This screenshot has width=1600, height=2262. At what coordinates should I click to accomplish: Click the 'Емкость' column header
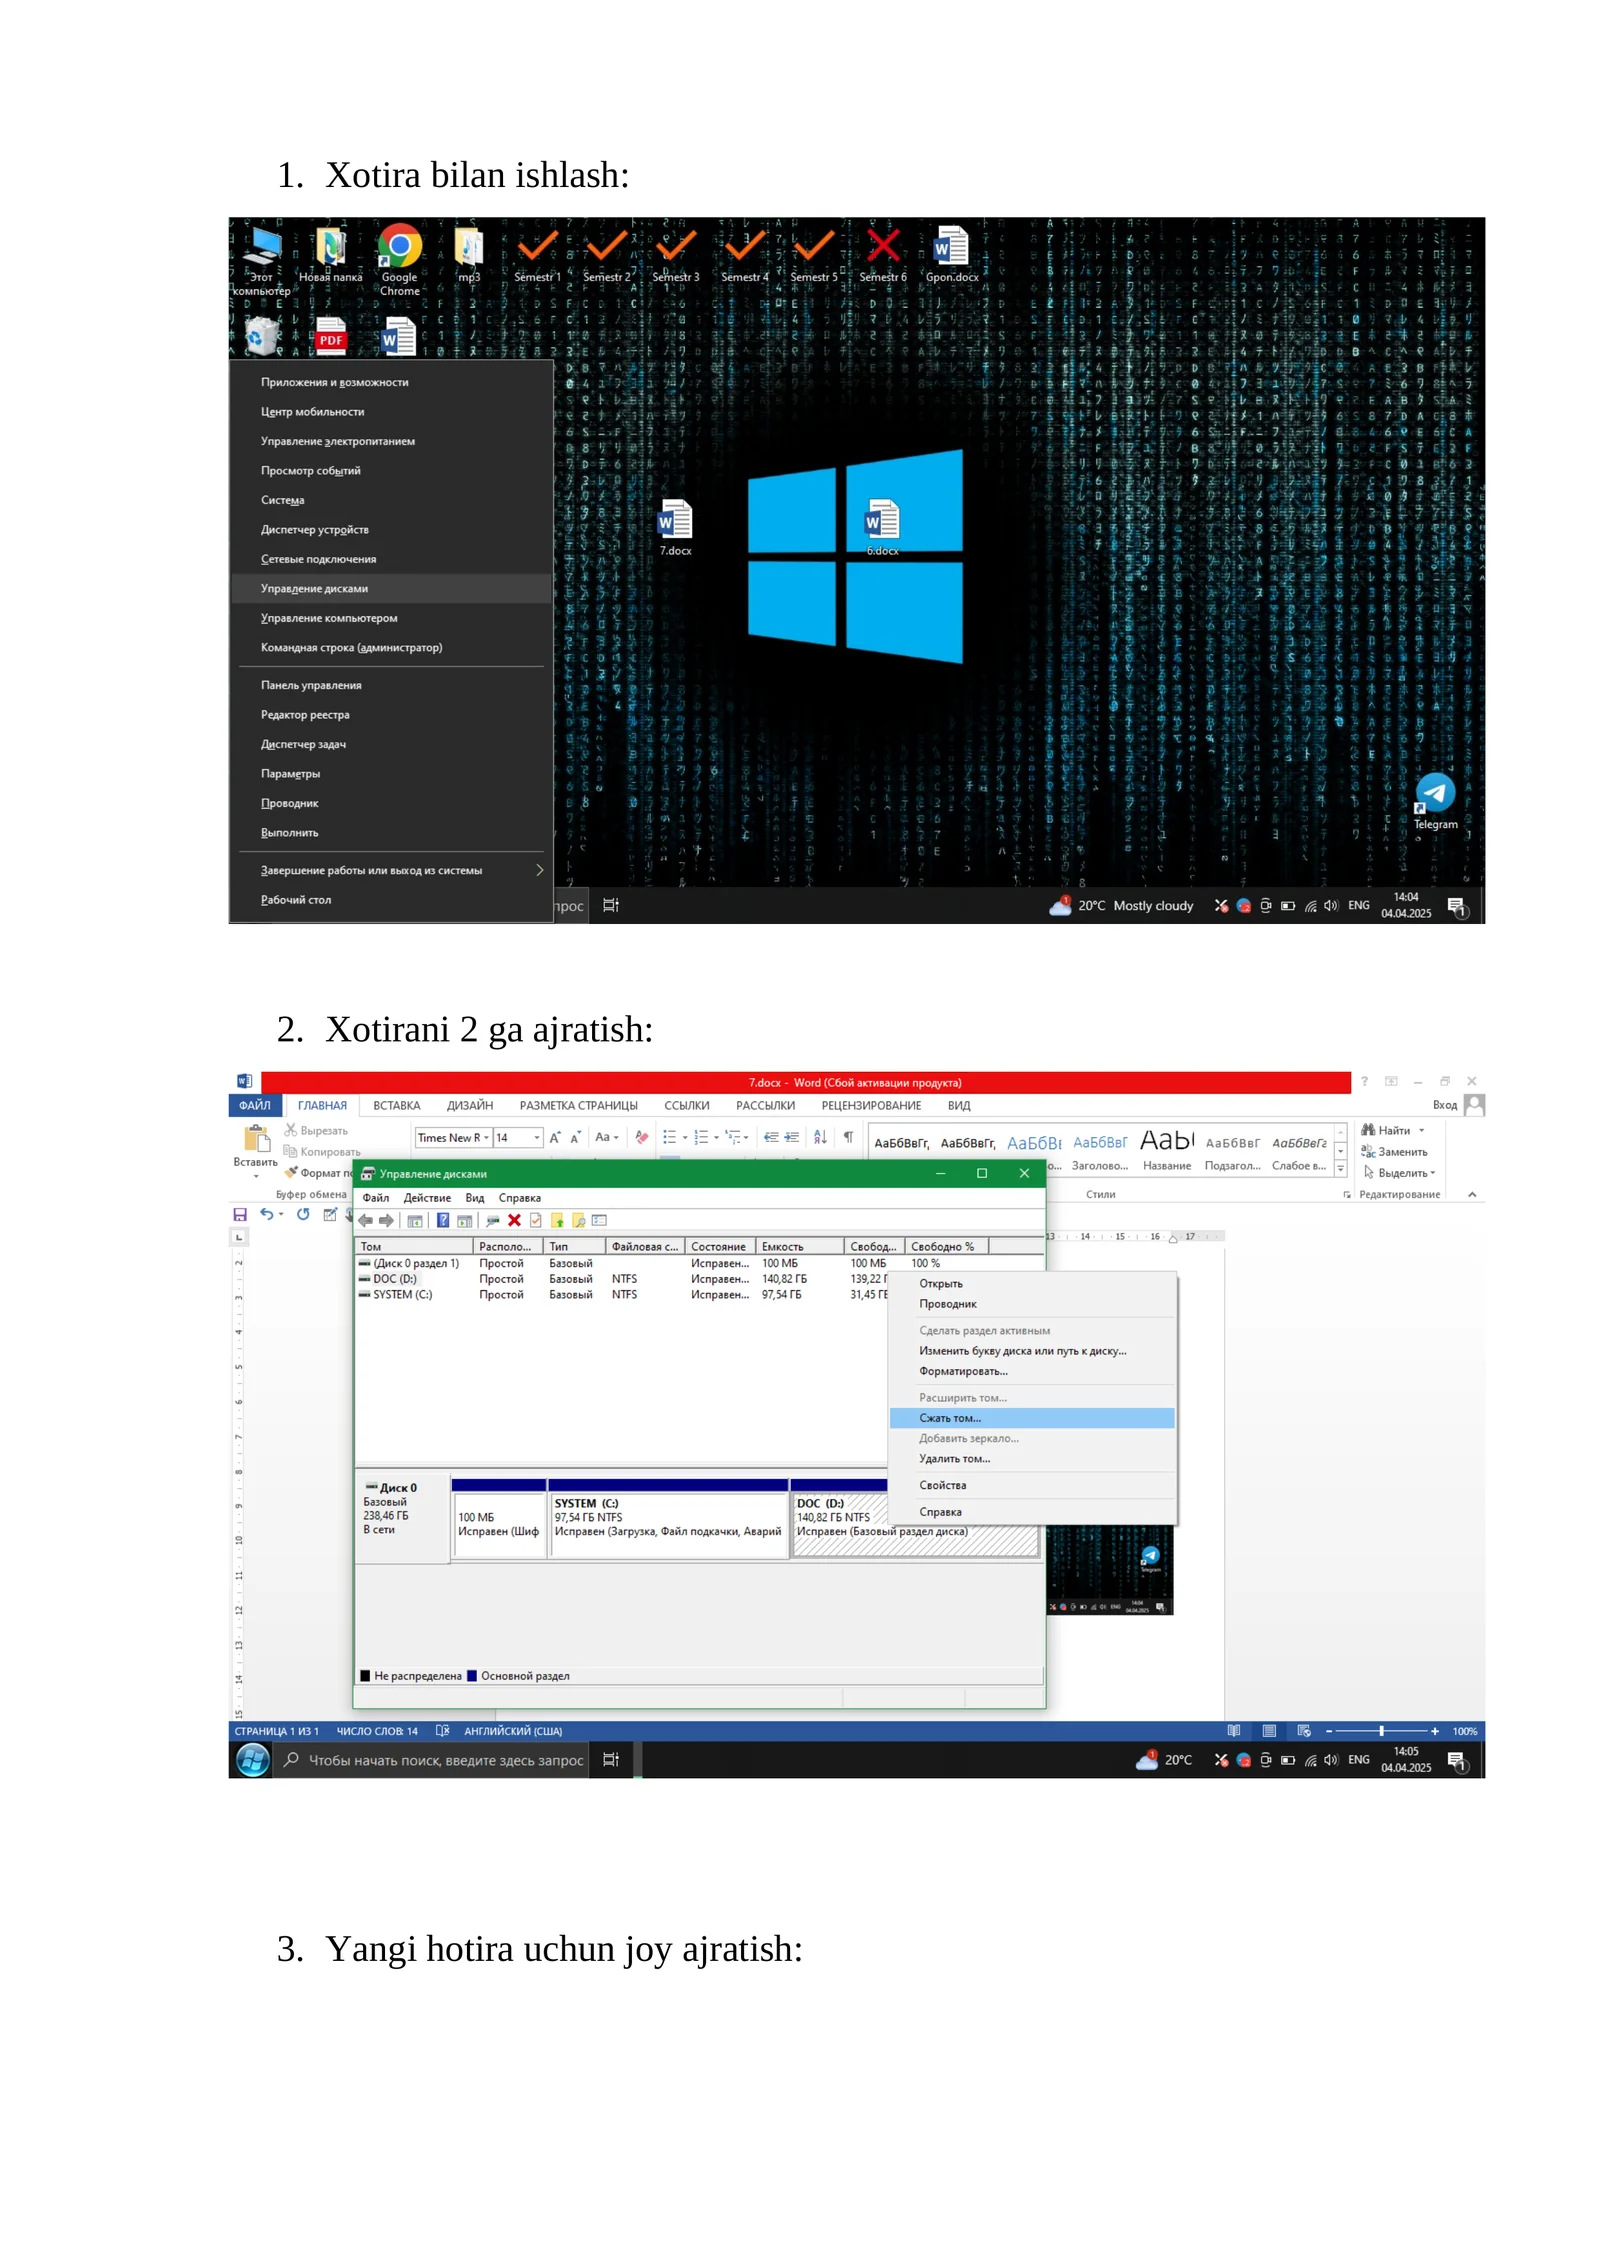[799, 1247]
